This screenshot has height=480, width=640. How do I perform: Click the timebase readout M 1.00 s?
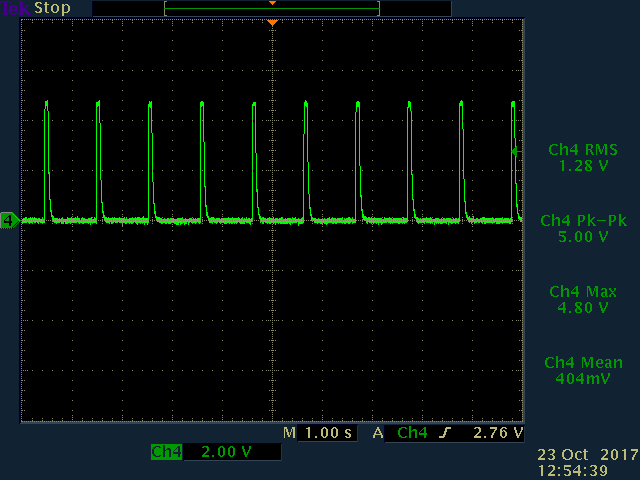coord(320,433)
